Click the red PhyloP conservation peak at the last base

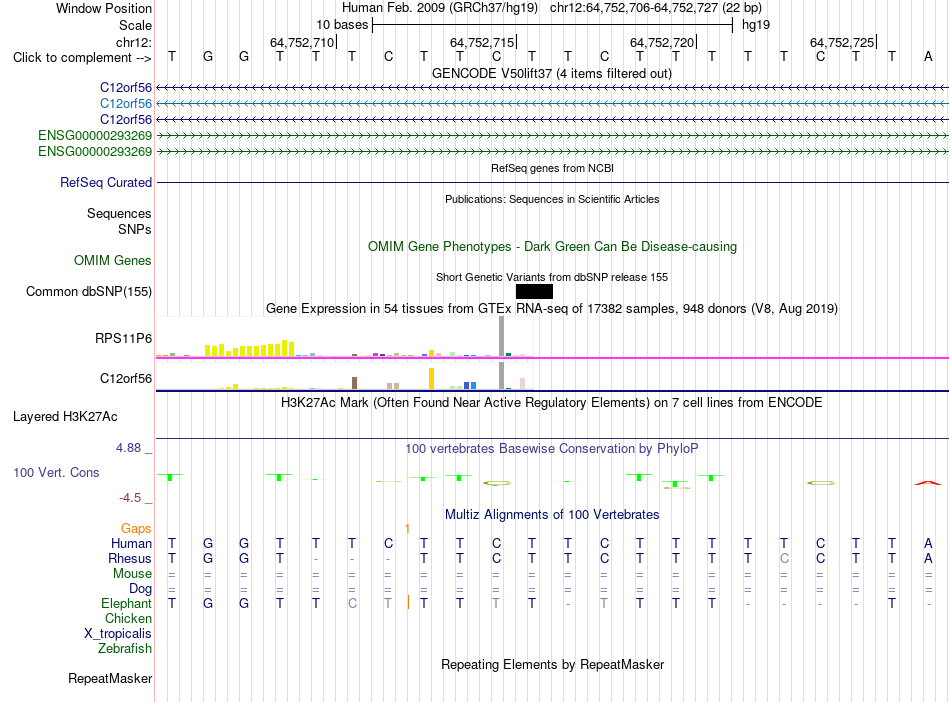pyautogui.click(x=928, y=483)
